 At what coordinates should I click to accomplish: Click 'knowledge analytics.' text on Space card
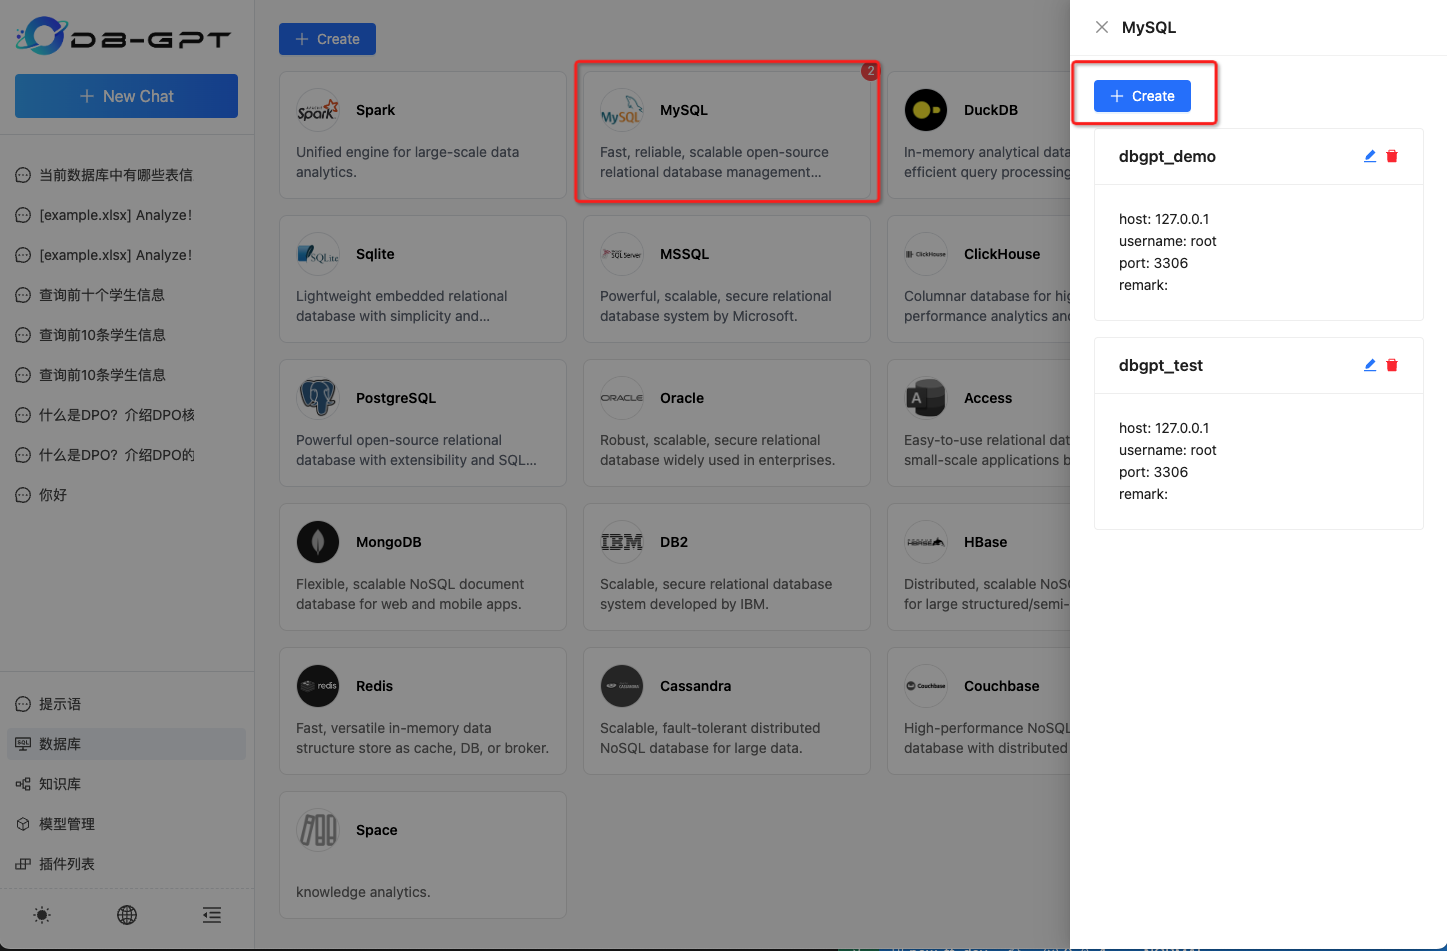[x=363, y=892]
